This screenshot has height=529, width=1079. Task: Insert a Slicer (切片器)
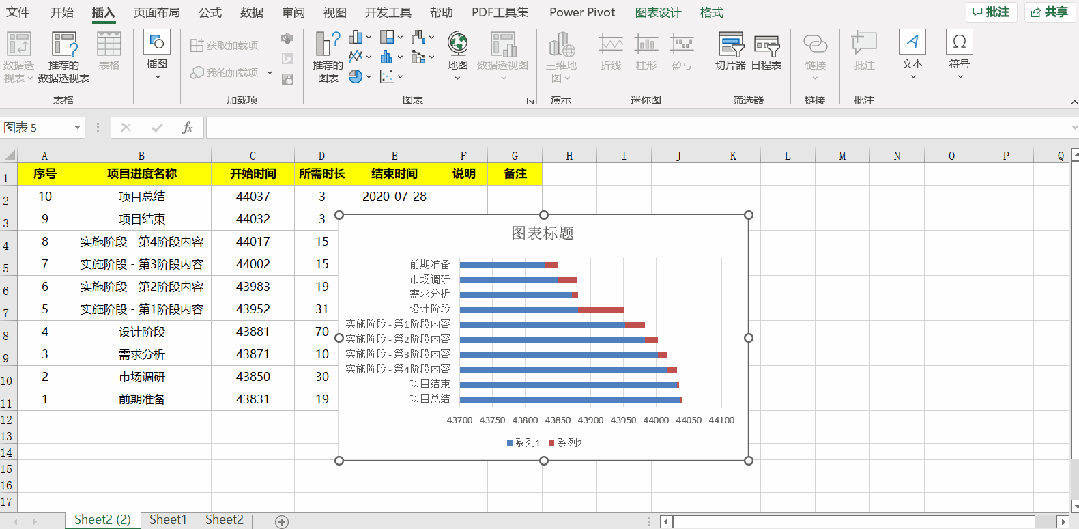tap(731, 52)
